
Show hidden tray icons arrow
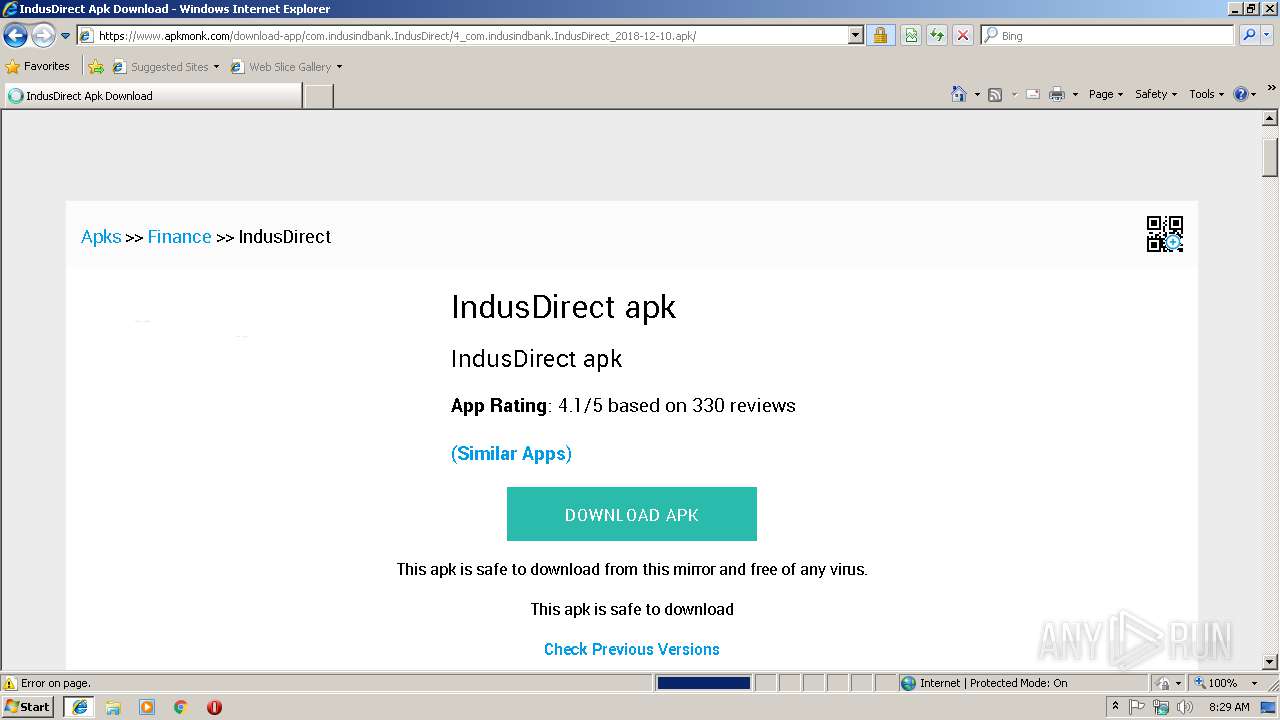click(x=1115, y=707)
